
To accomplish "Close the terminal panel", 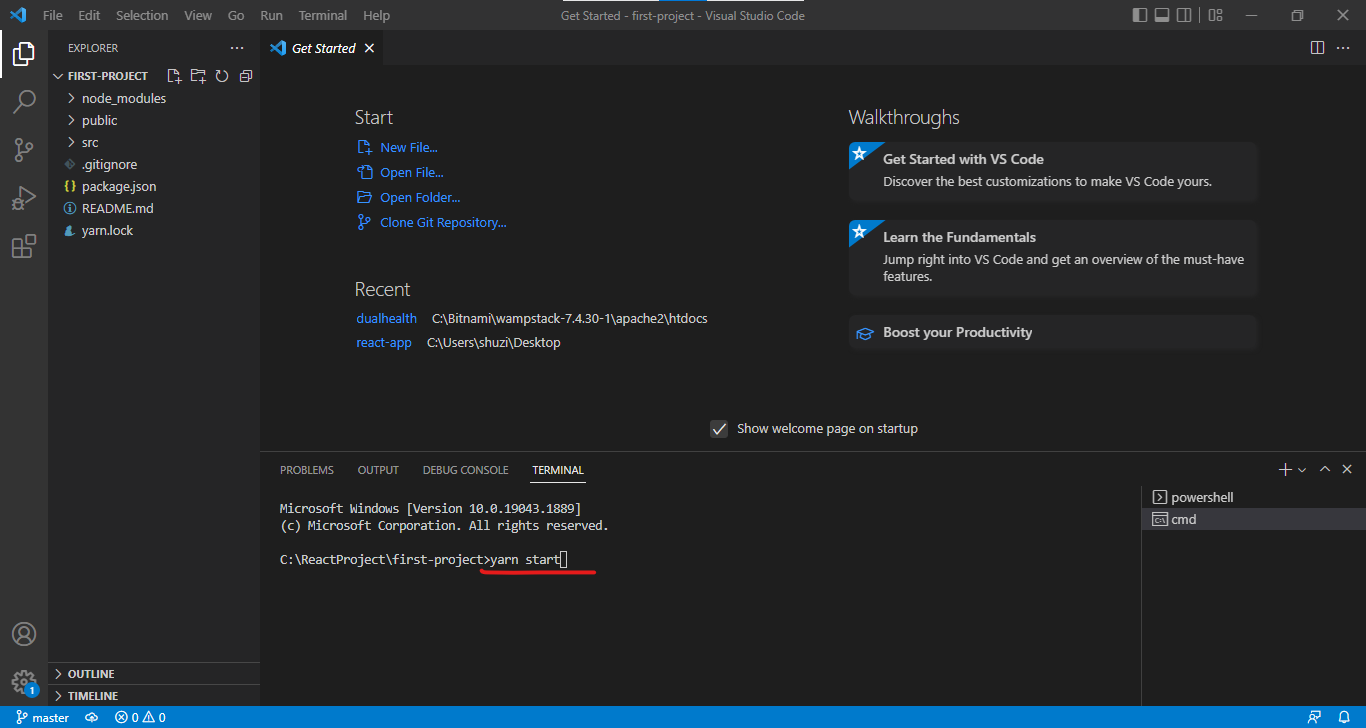I will pos(1347,469).
